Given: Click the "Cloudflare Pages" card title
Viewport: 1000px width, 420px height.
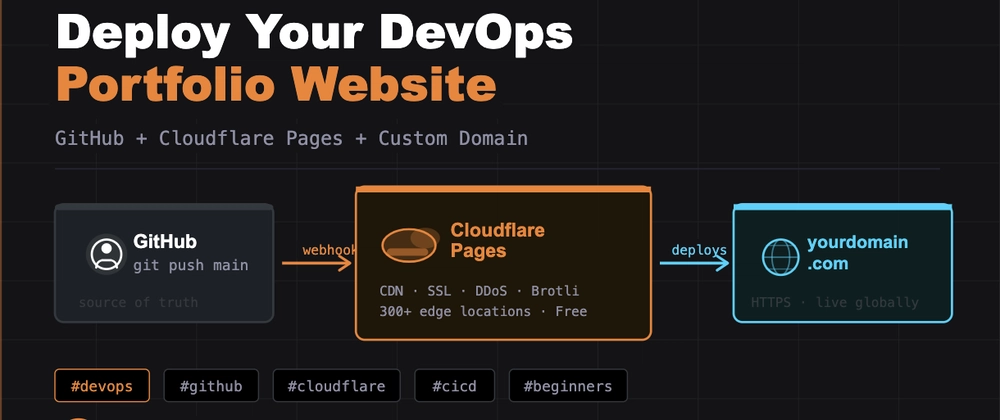Looking at the screenshot, I should click(497, 240).
